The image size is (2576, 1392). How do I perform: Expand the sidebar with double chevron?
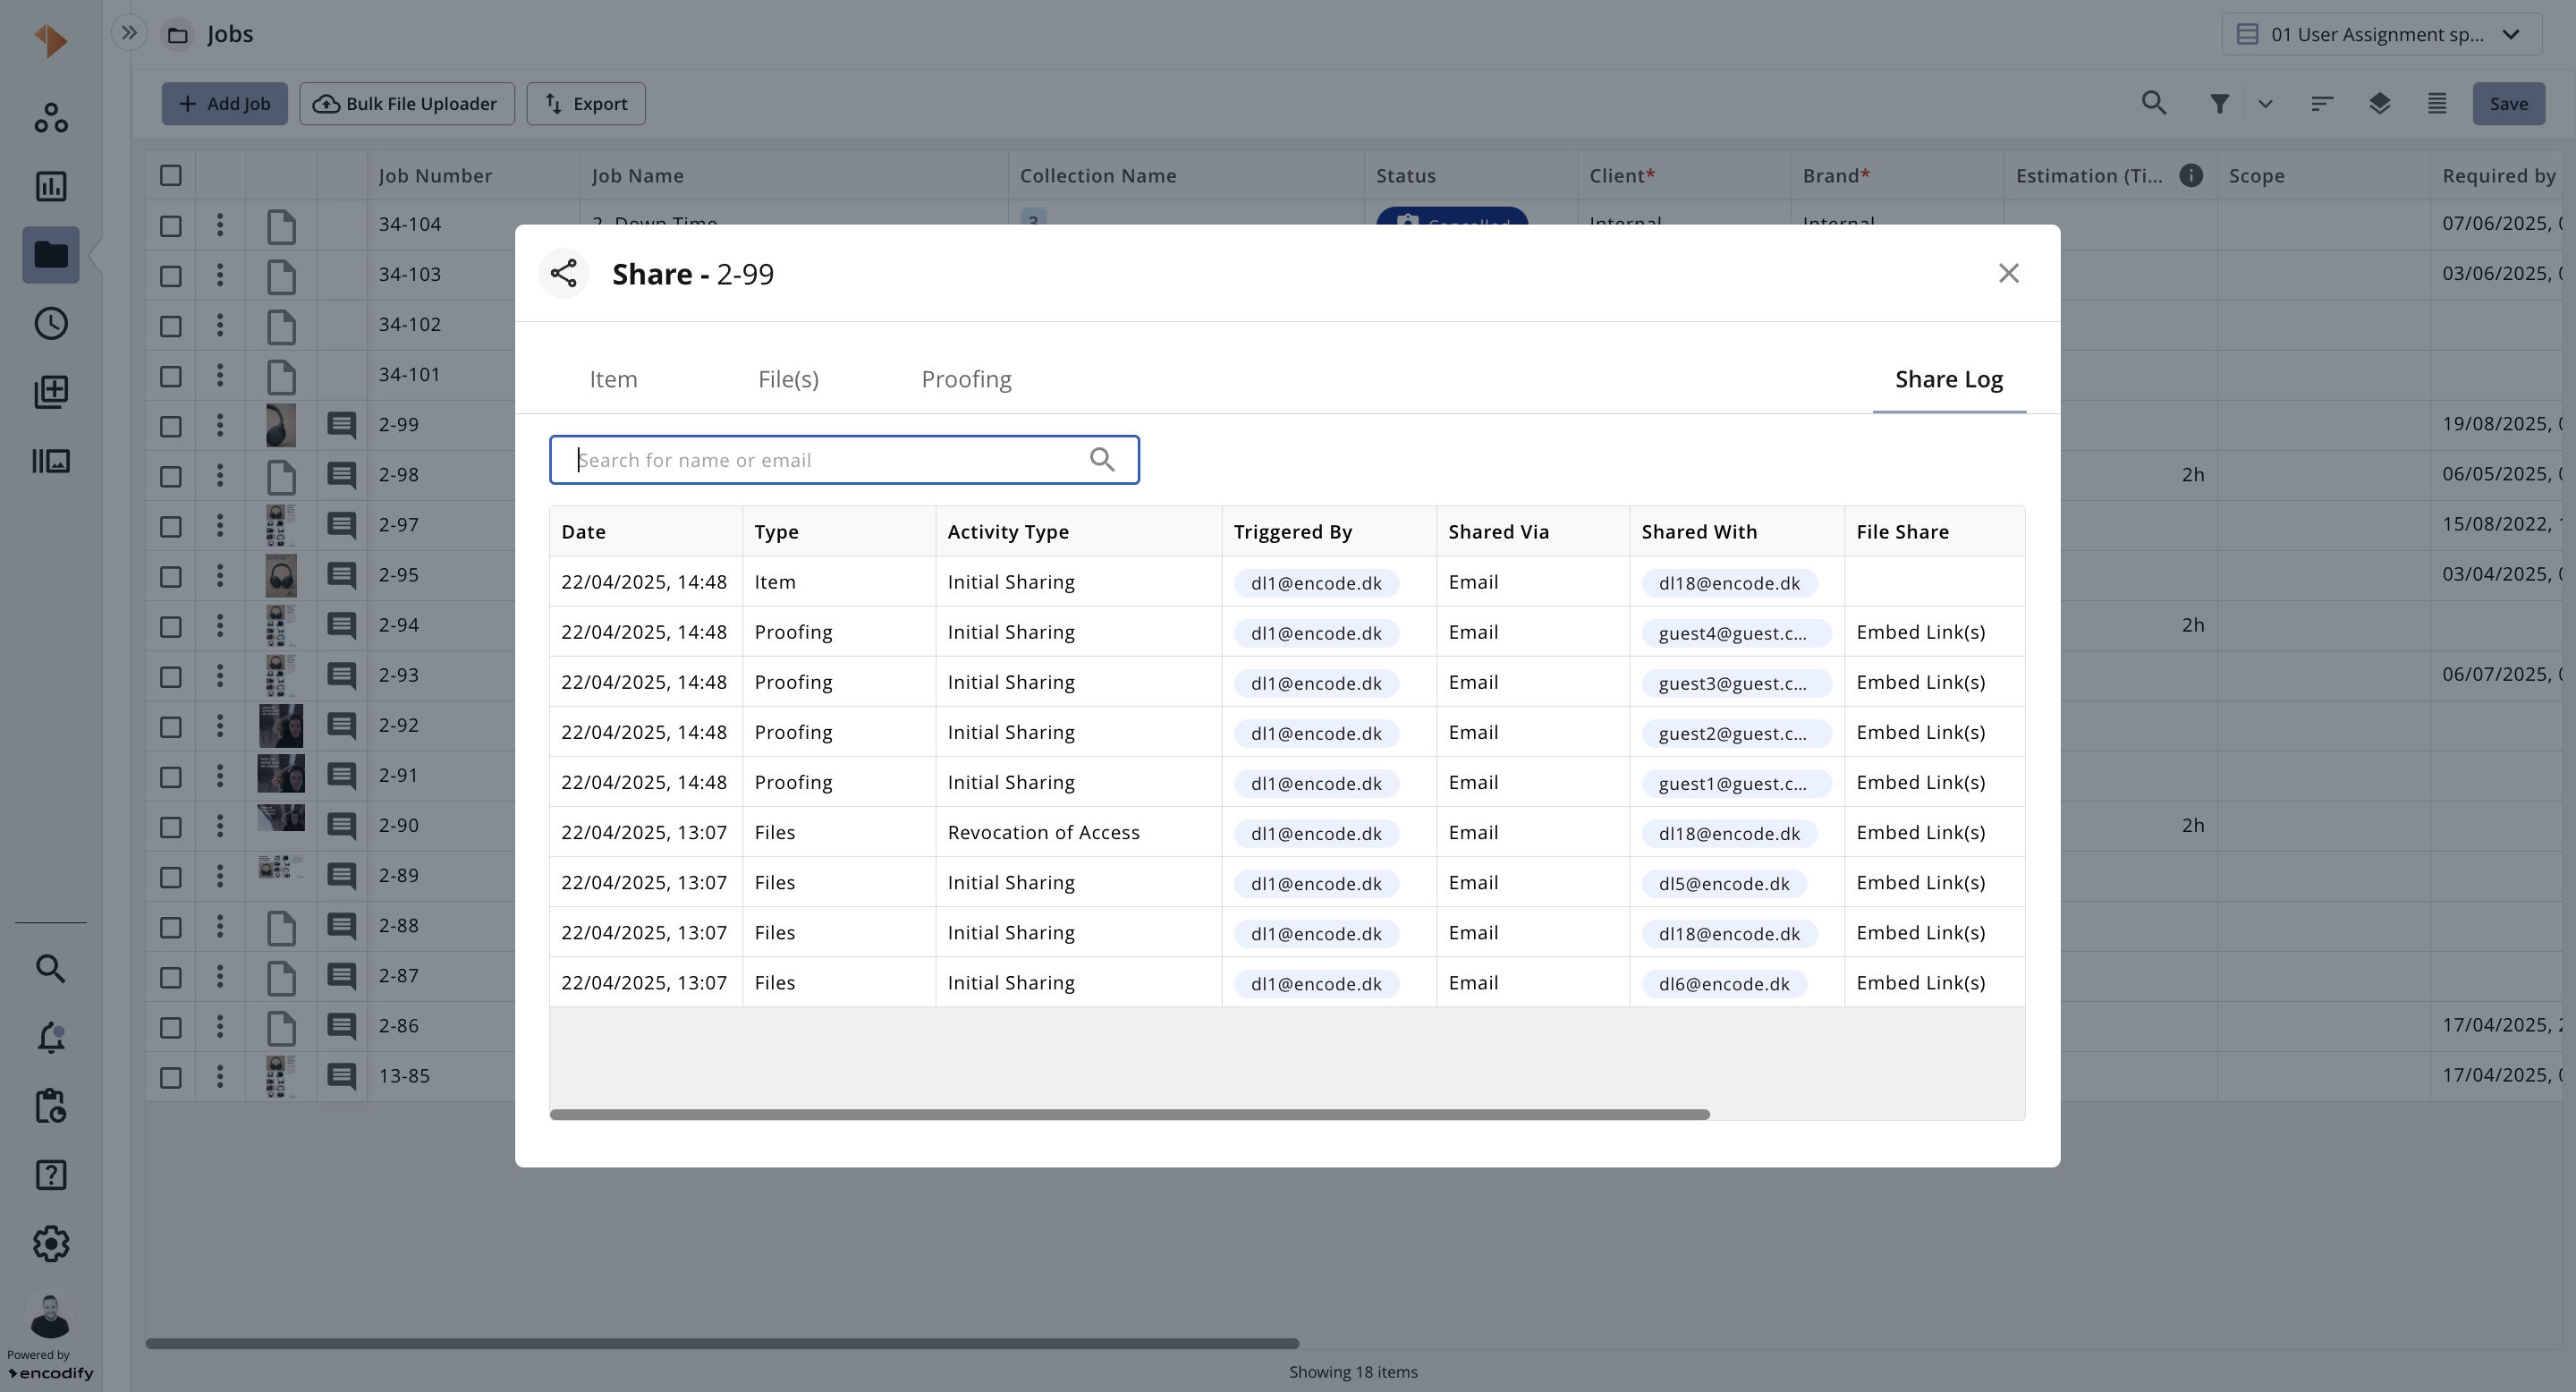pyautogui.click(x=129, y=33)
